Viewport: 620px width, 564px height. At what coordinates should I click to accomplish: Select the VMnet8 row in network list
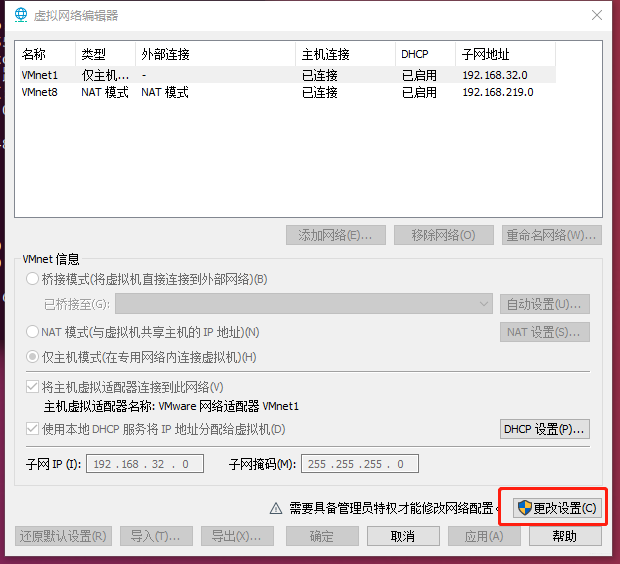point(287,92)
